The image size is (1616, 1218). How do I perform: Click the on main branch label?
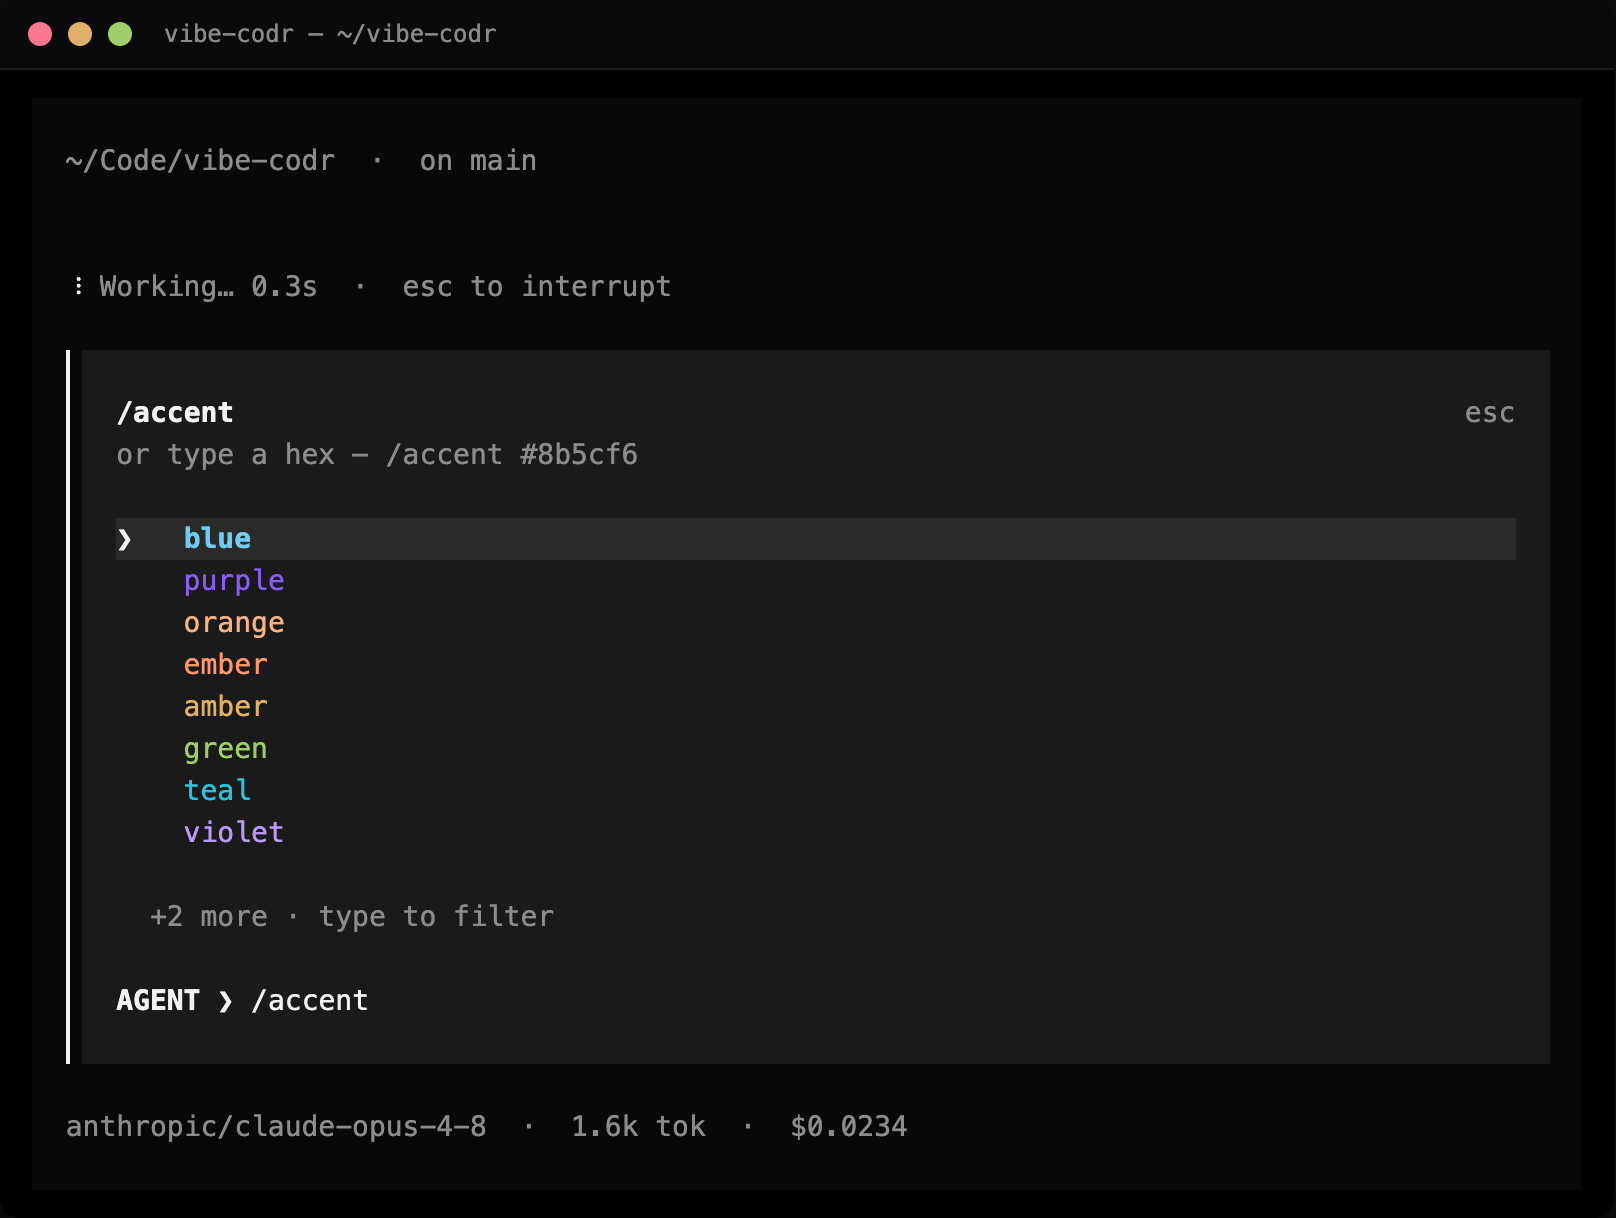tap(478, 161)
